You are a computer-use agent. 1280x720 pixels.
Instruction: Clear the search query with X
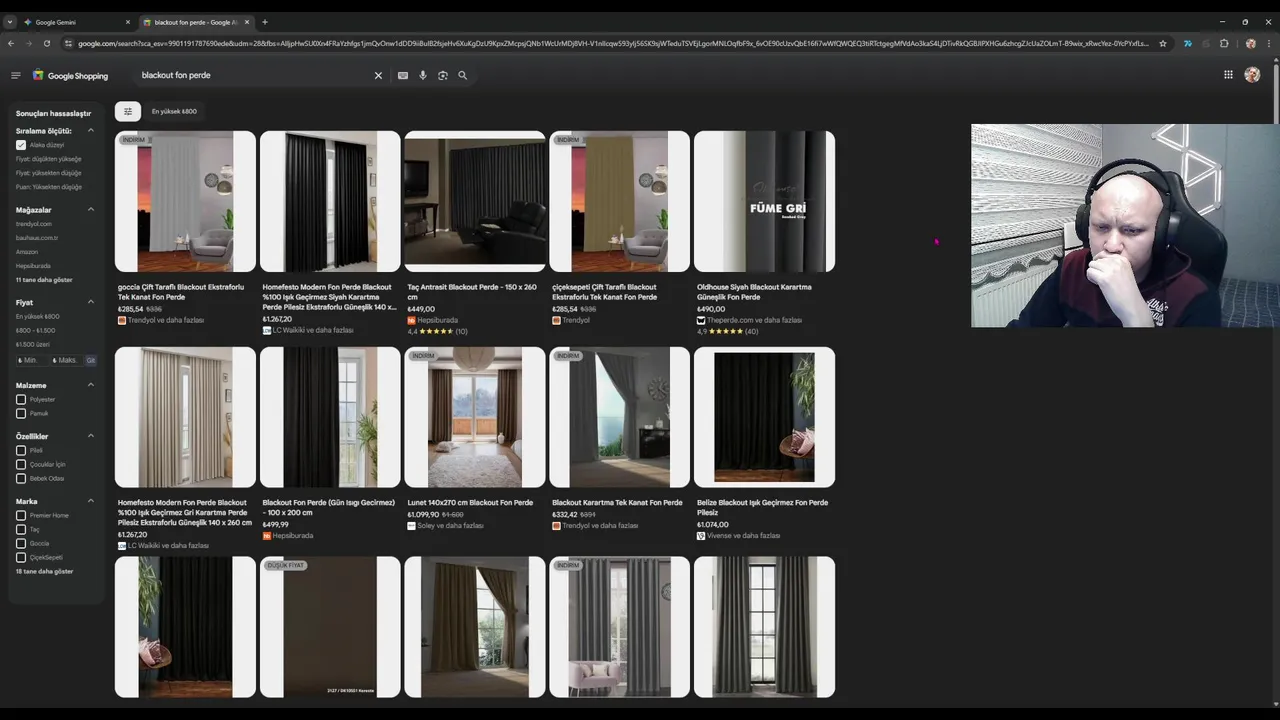[x=378, y=75]
